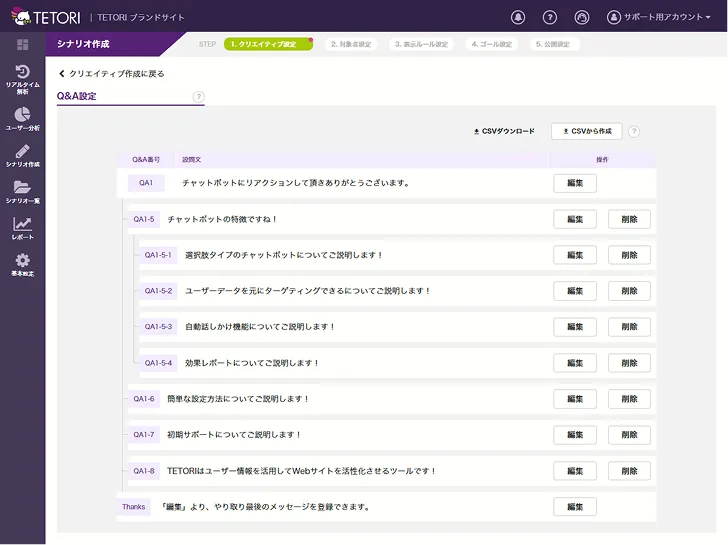Click the dashboard grid icon in sidebar
This screenshot has height=545, width=728.
(x=22, y=44)
